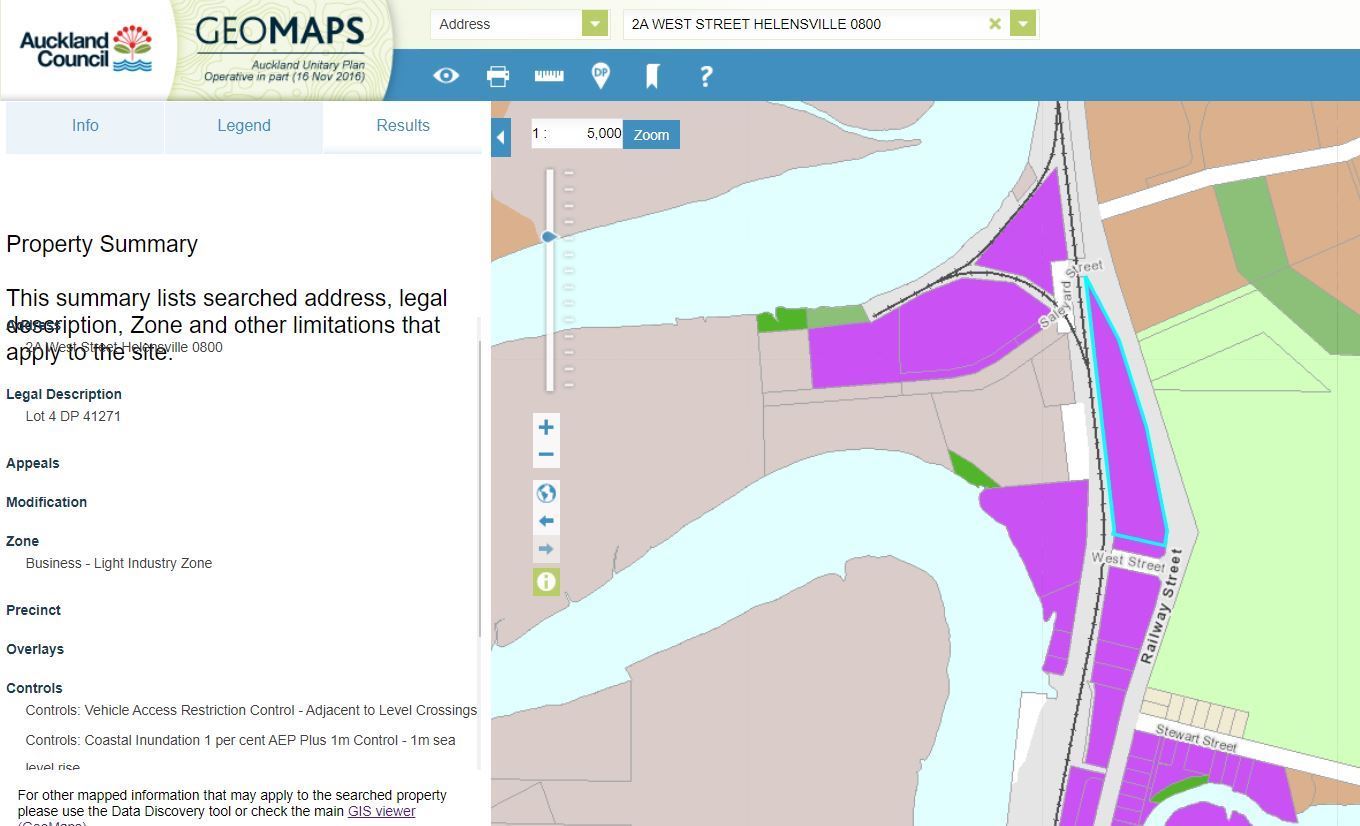Click the Controls label

click(34, 688)
